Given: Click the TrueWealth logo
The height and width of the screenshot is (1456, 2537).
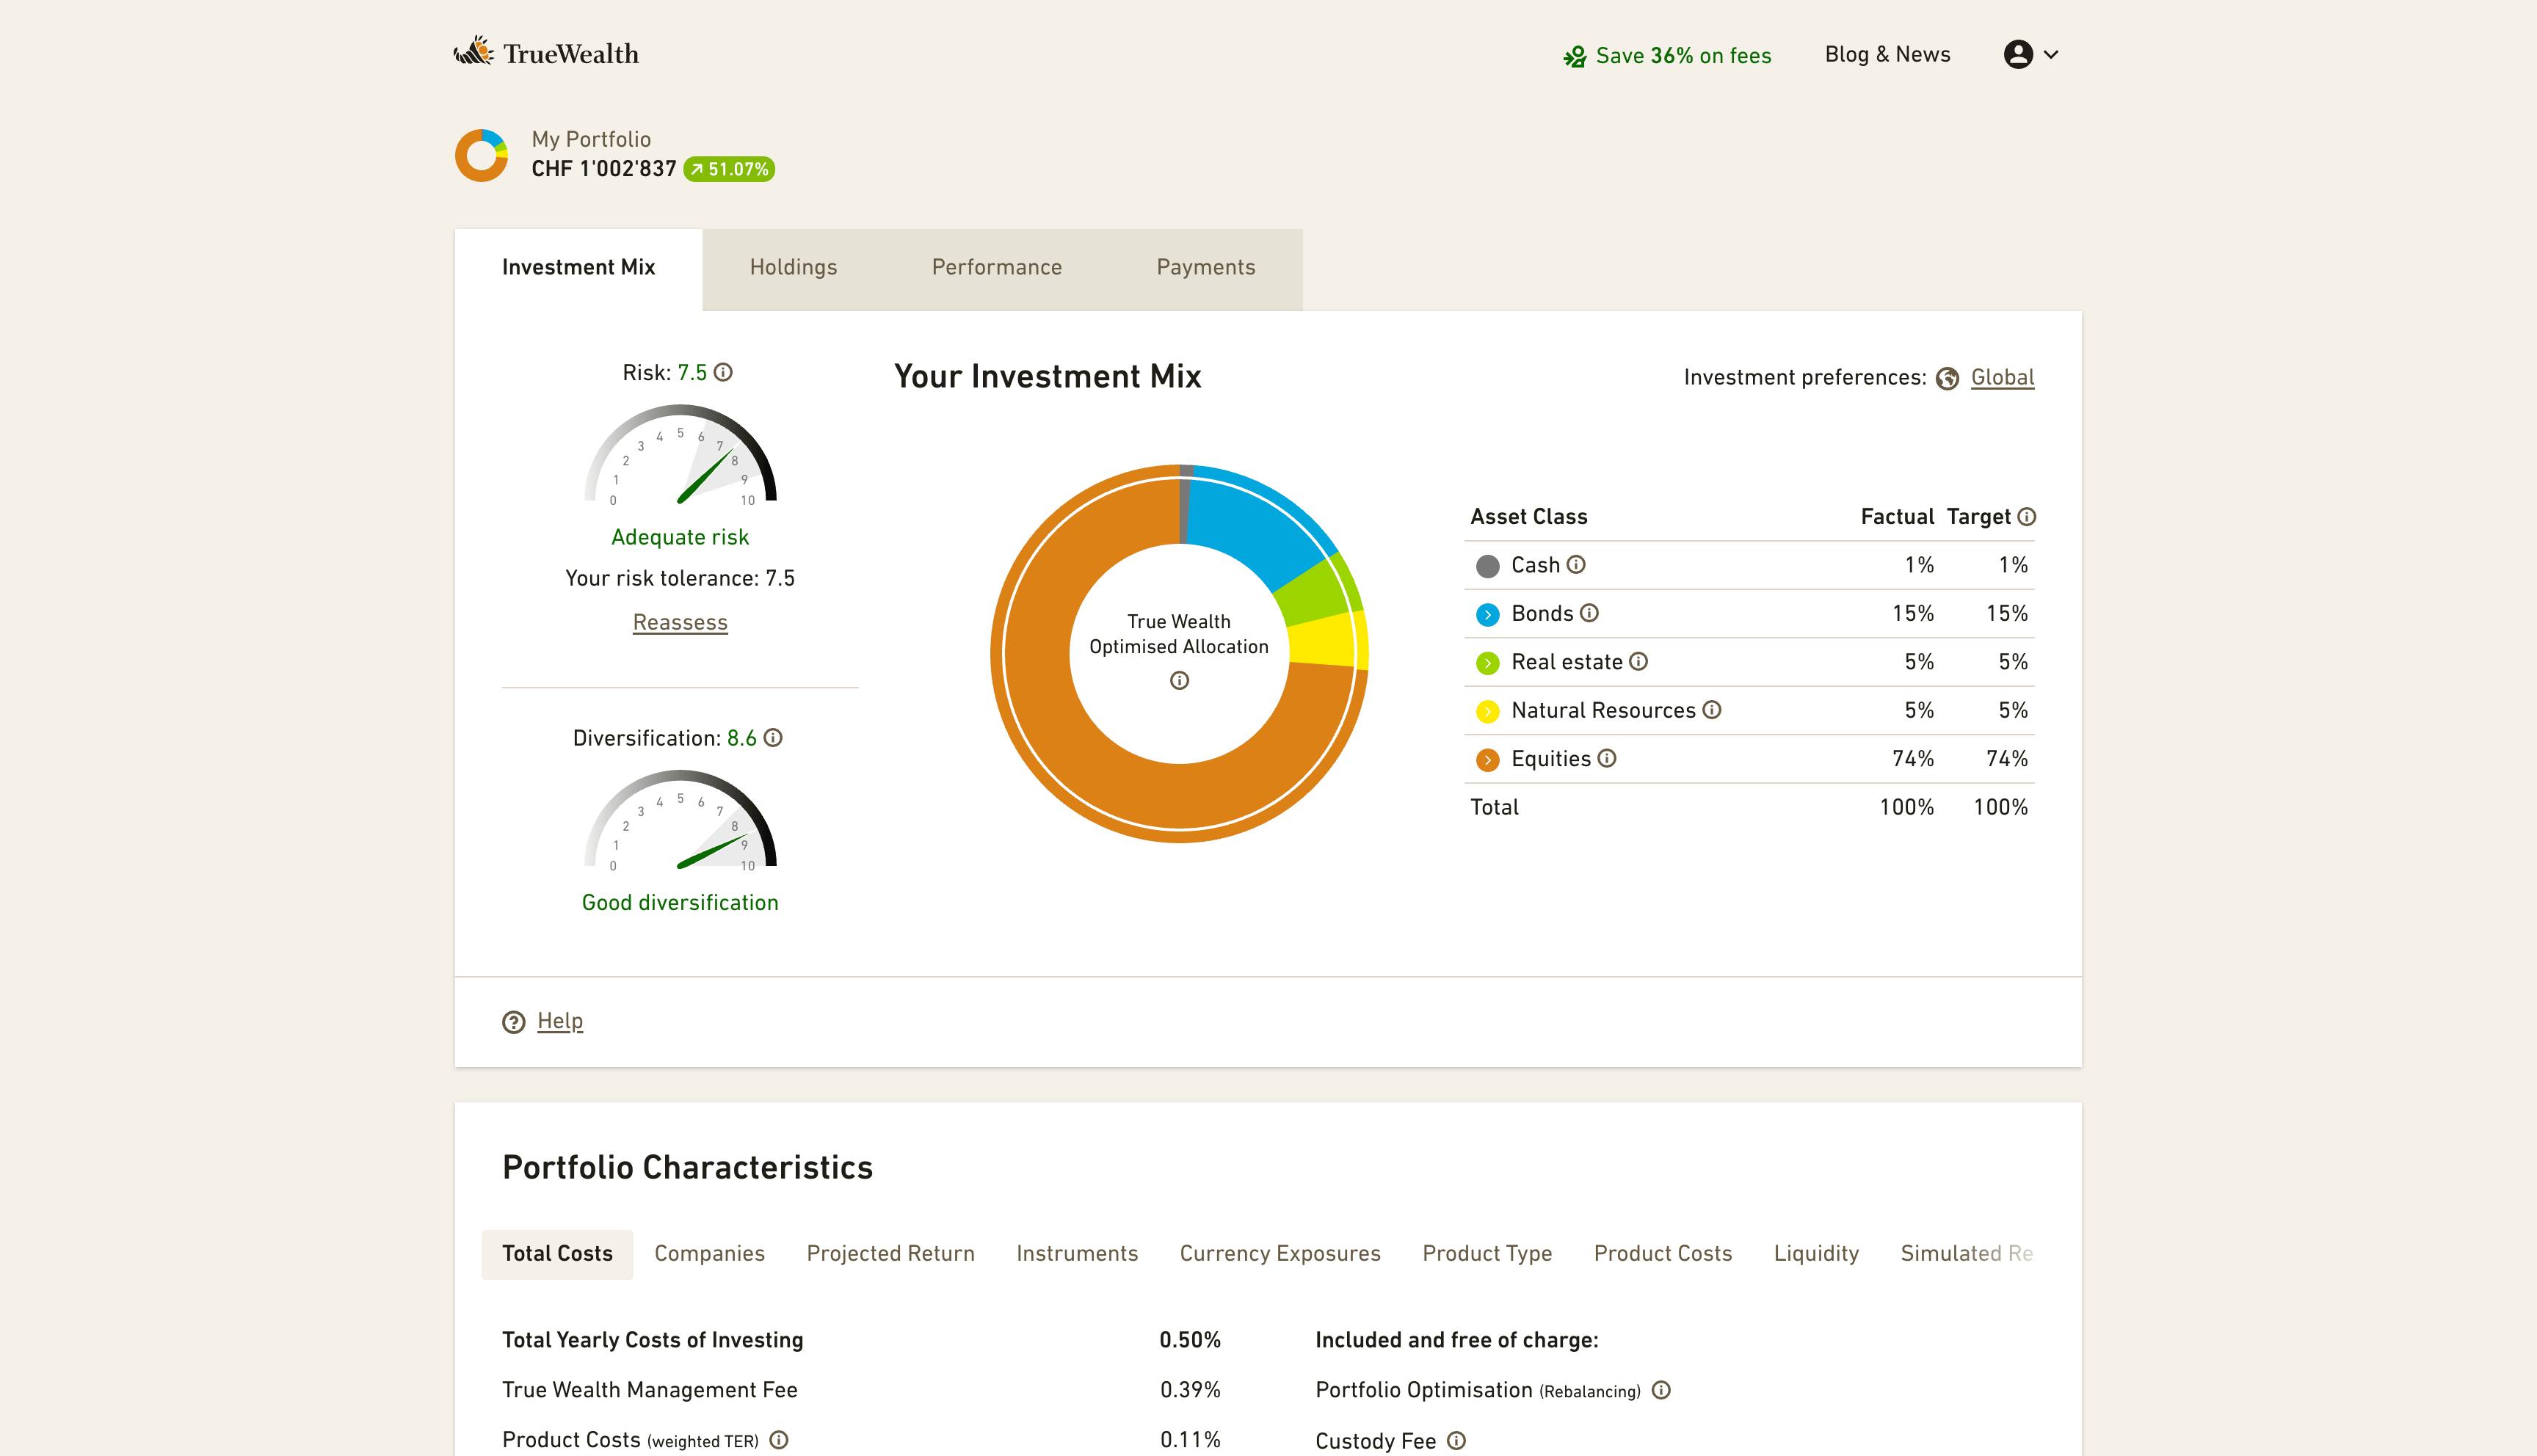Looking at the screenshot, I should coord(546,53).
